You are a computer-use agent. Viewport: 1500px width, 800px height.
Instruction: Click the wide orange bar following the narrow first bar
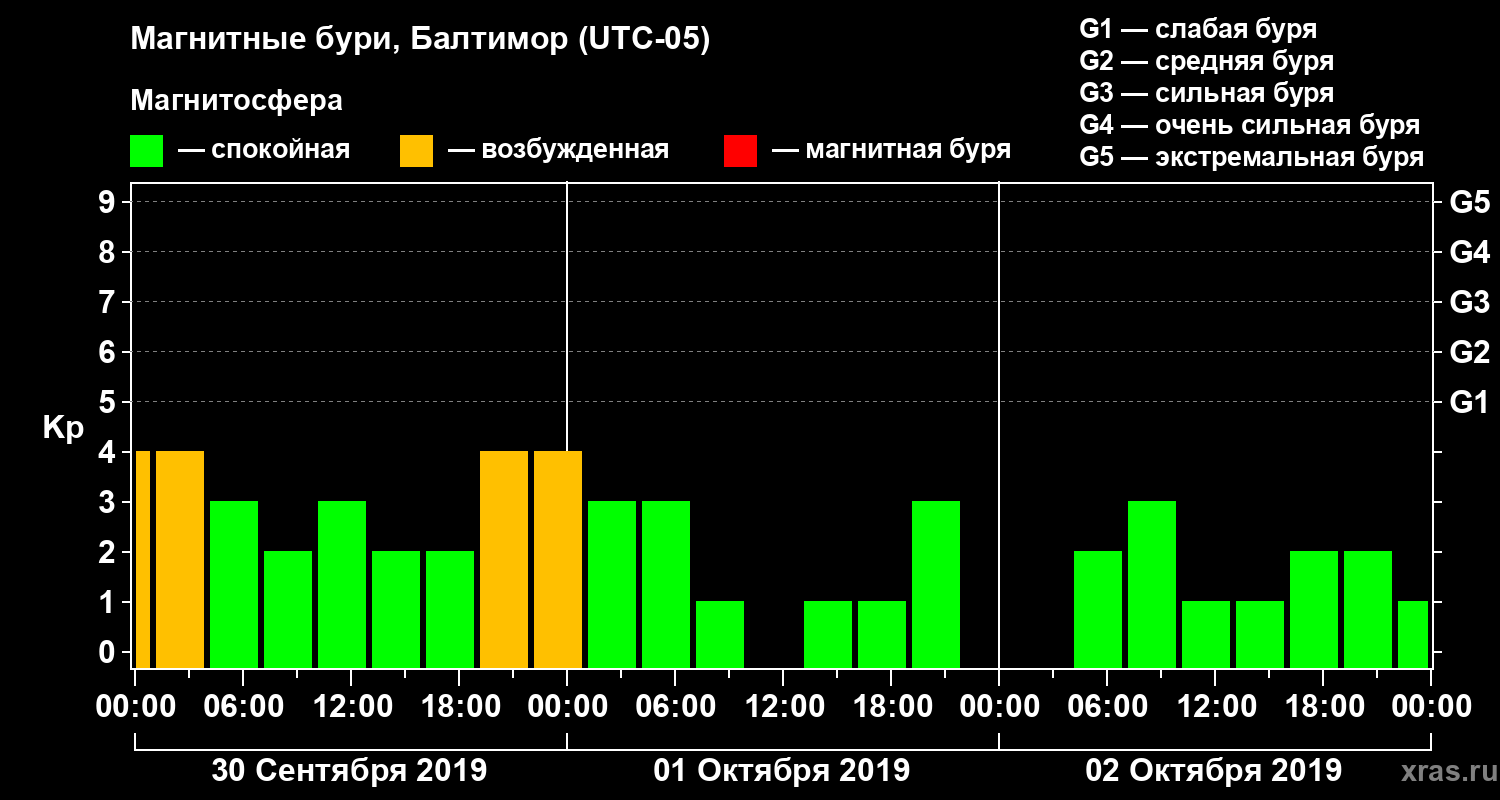[x=180, y=559]
